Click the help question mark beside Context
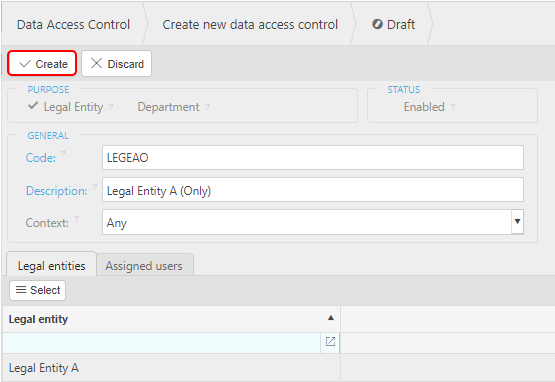This screenshot has height=382, width=555. click(76, 219)
